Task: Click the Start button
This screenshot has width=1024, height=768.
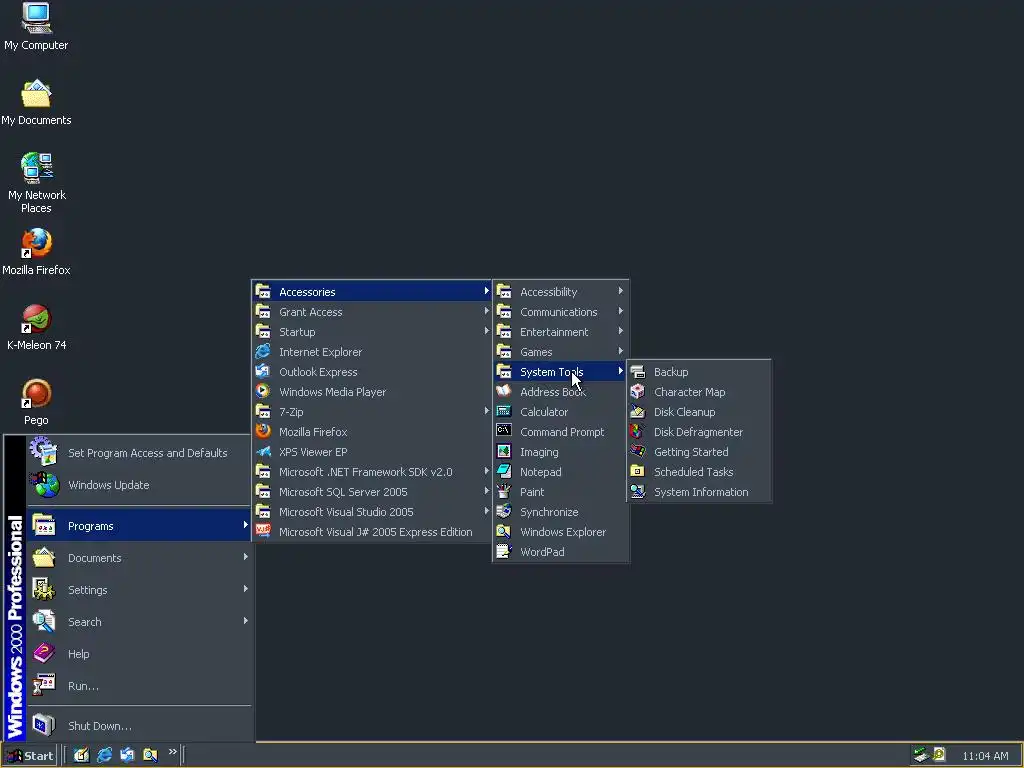Action: pyautogui.click(x=30, y=755)
